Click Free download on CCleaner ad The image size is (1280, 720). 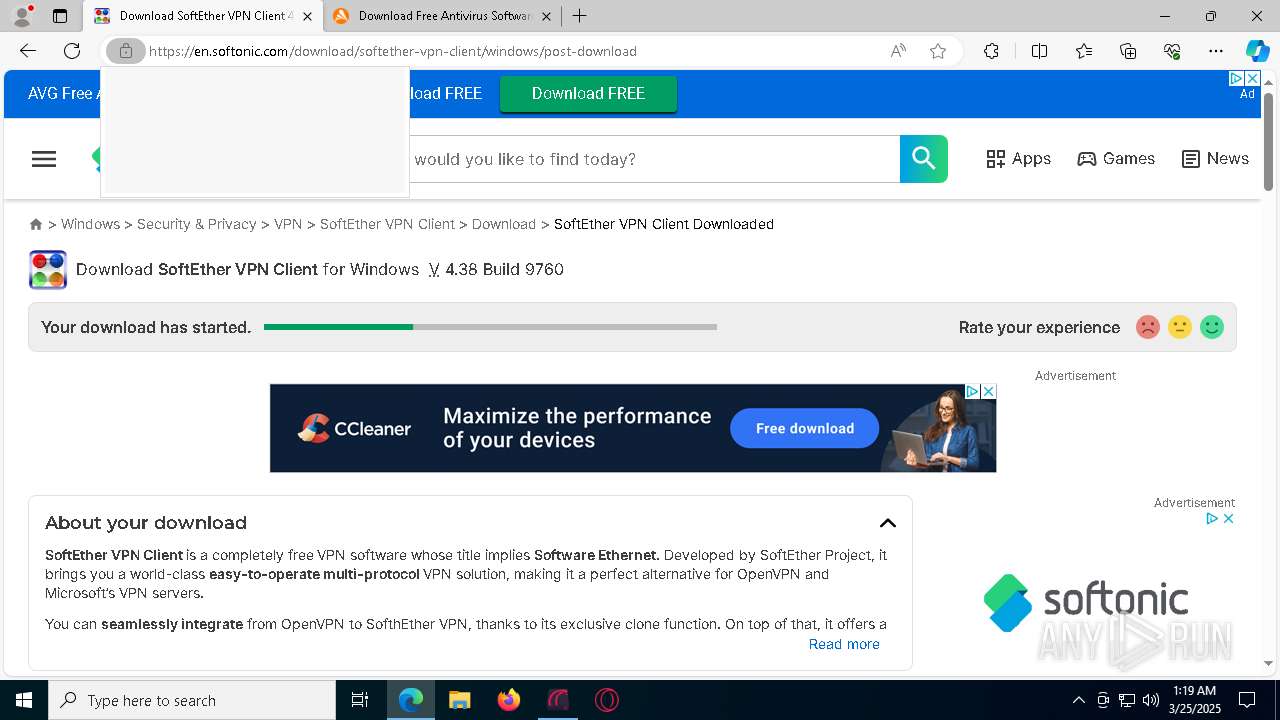(x=805, y=428)
